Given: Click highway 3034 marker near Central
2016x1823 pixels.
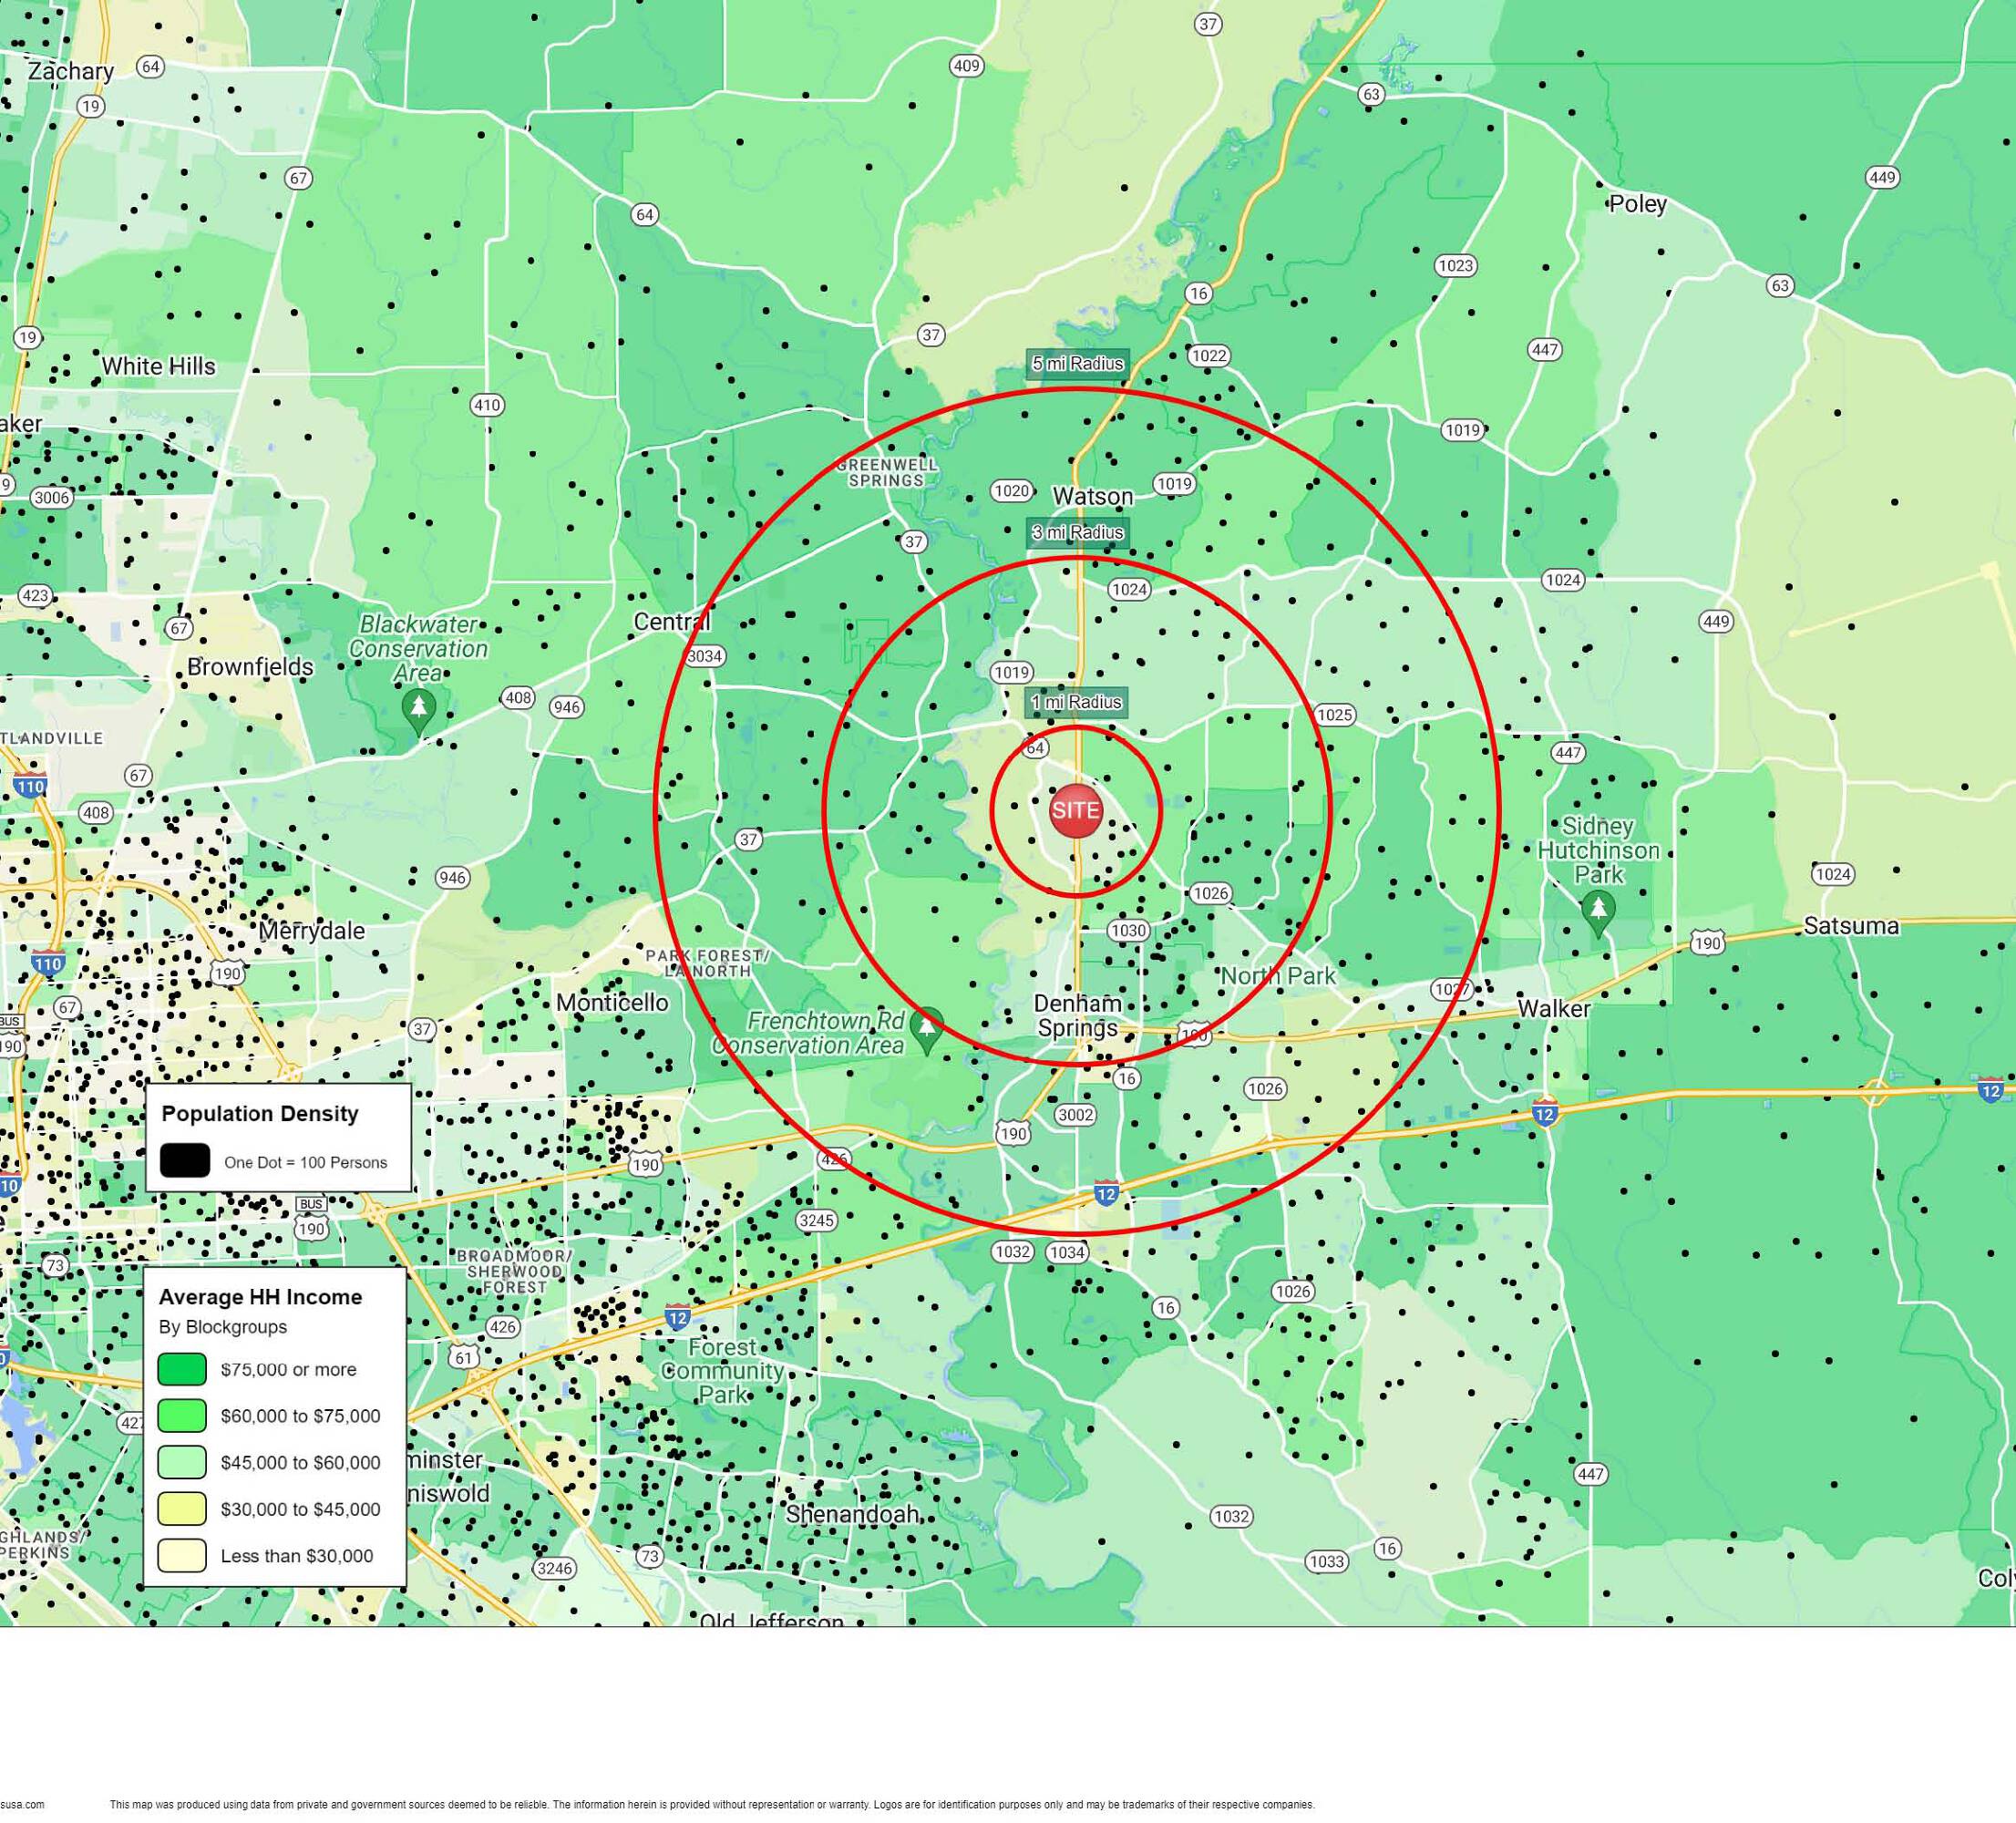Looking at the screenshot, I should click(705, 656).
